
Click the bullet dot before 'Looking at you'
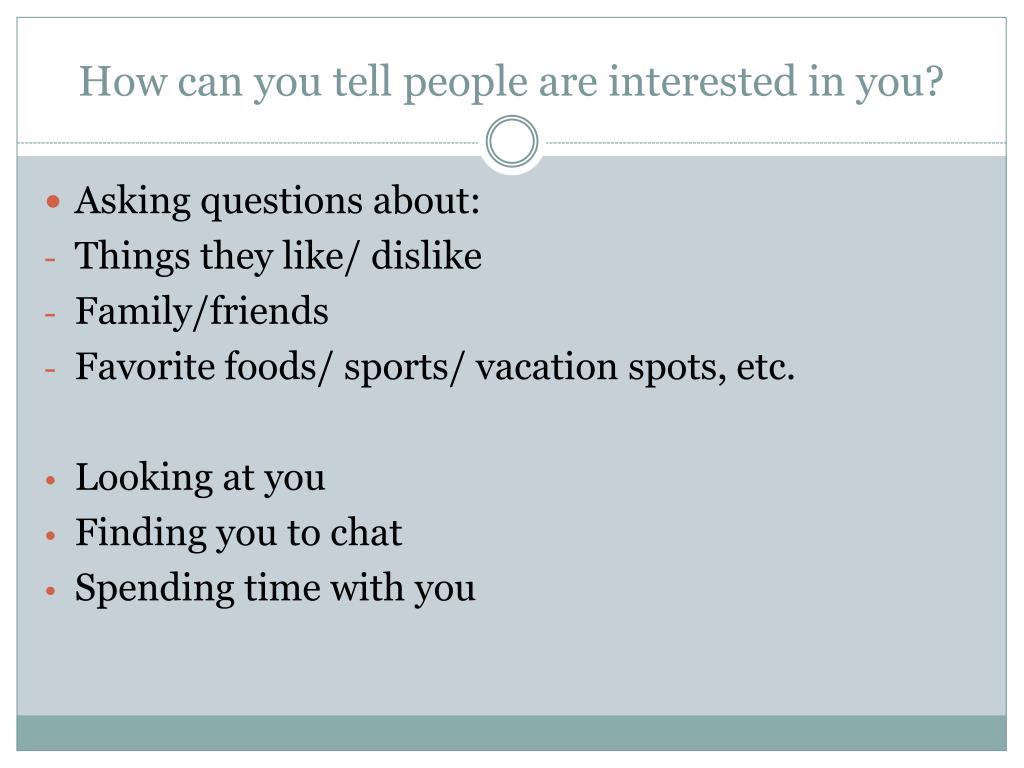pos(52,481)
